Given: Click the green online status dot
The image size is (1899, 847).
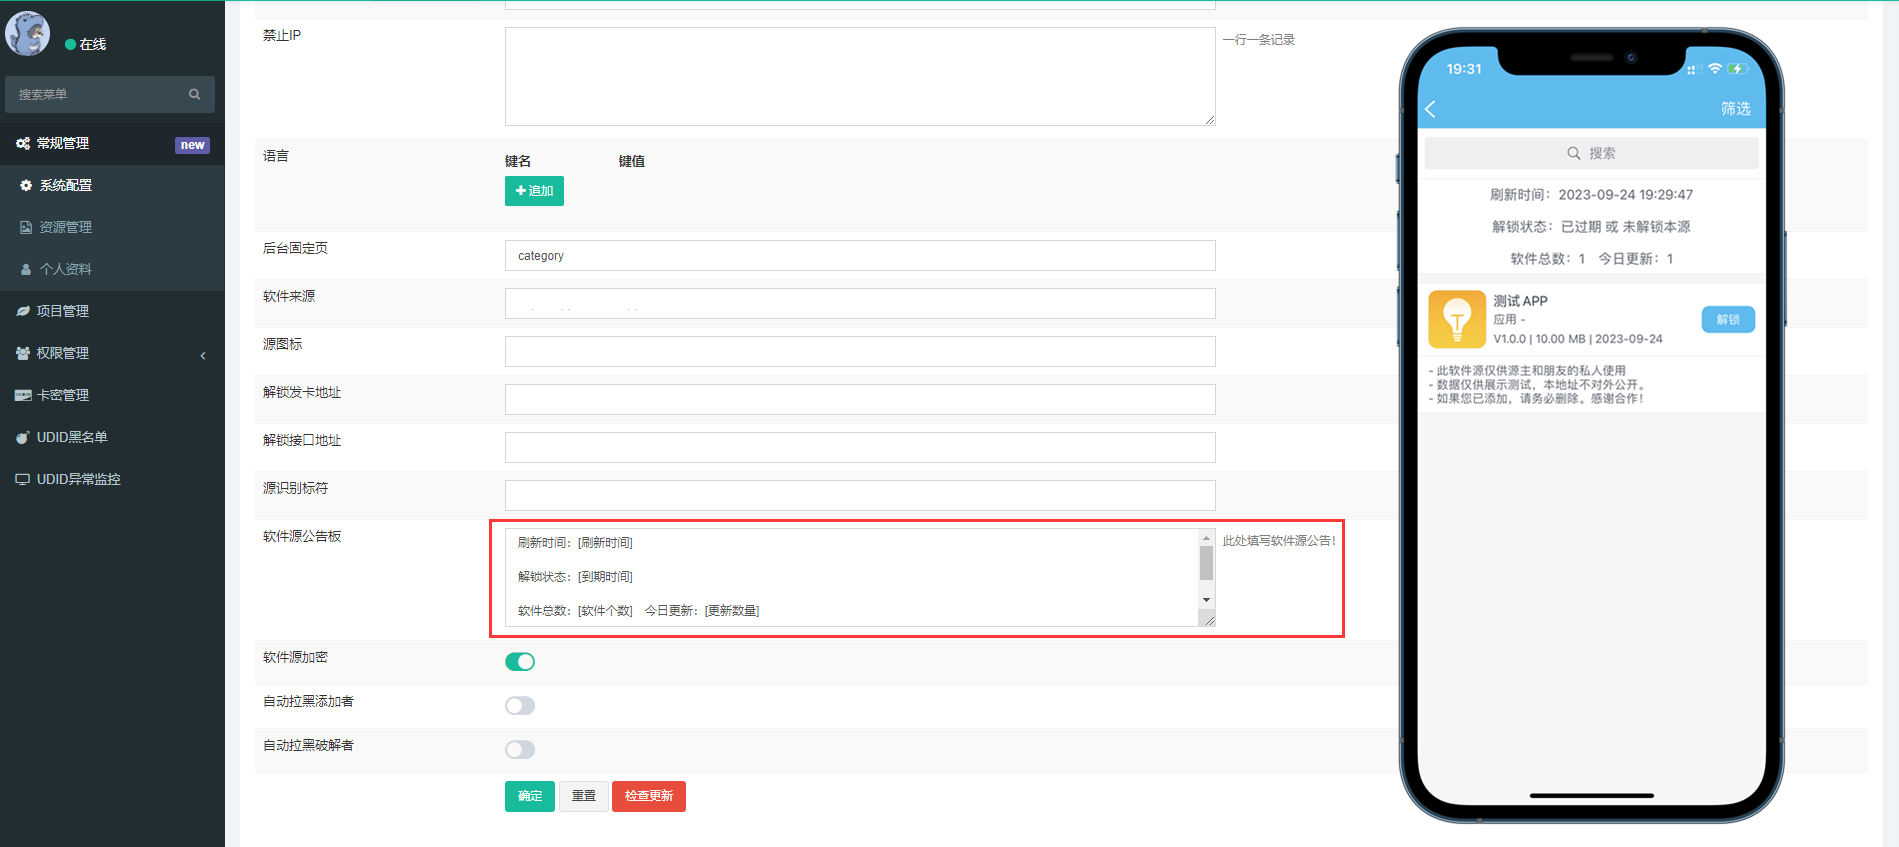Looking at the screenshot, I should (70, 44).
